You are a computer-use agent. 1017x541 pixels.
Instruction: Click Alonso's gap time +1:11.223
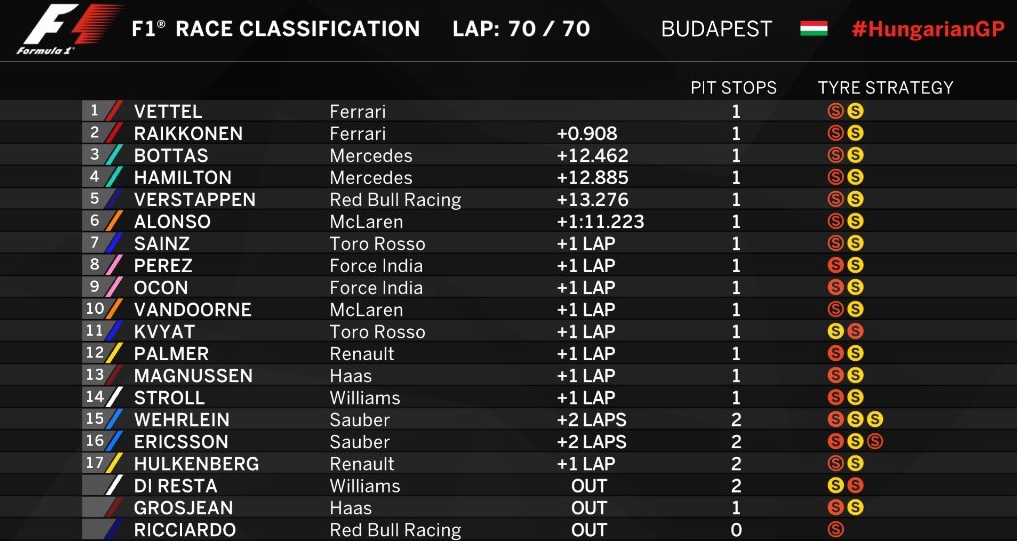(600, 222)
